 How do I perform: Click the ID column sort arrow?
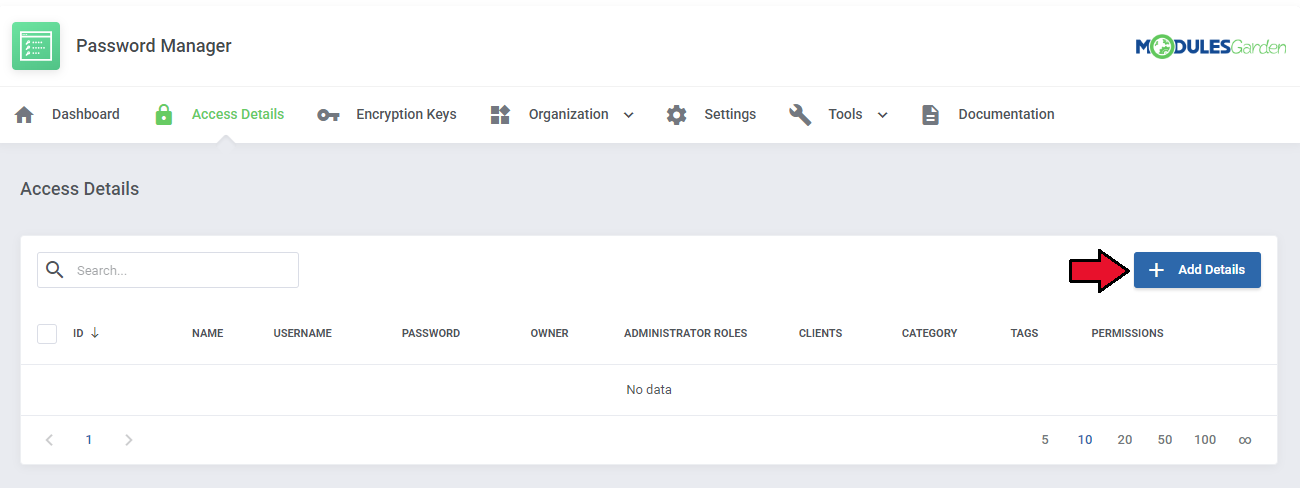click(95, 333)
